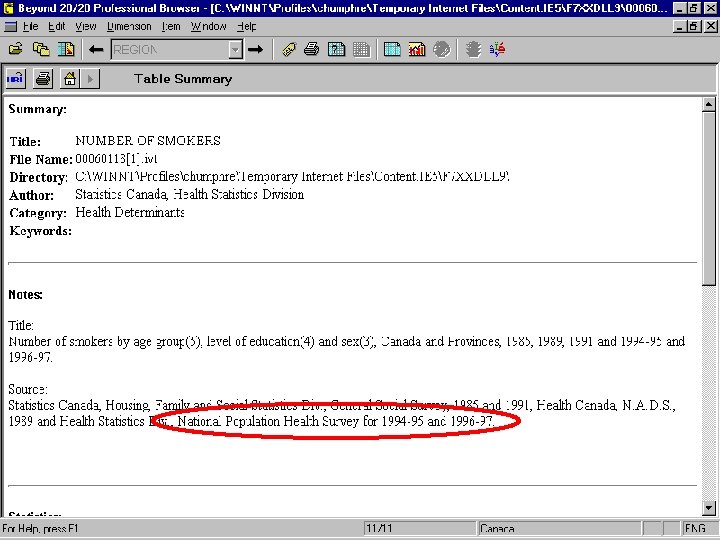720x540 pixels.
Task: Click status bar entry 11/11
Action: 419,529
